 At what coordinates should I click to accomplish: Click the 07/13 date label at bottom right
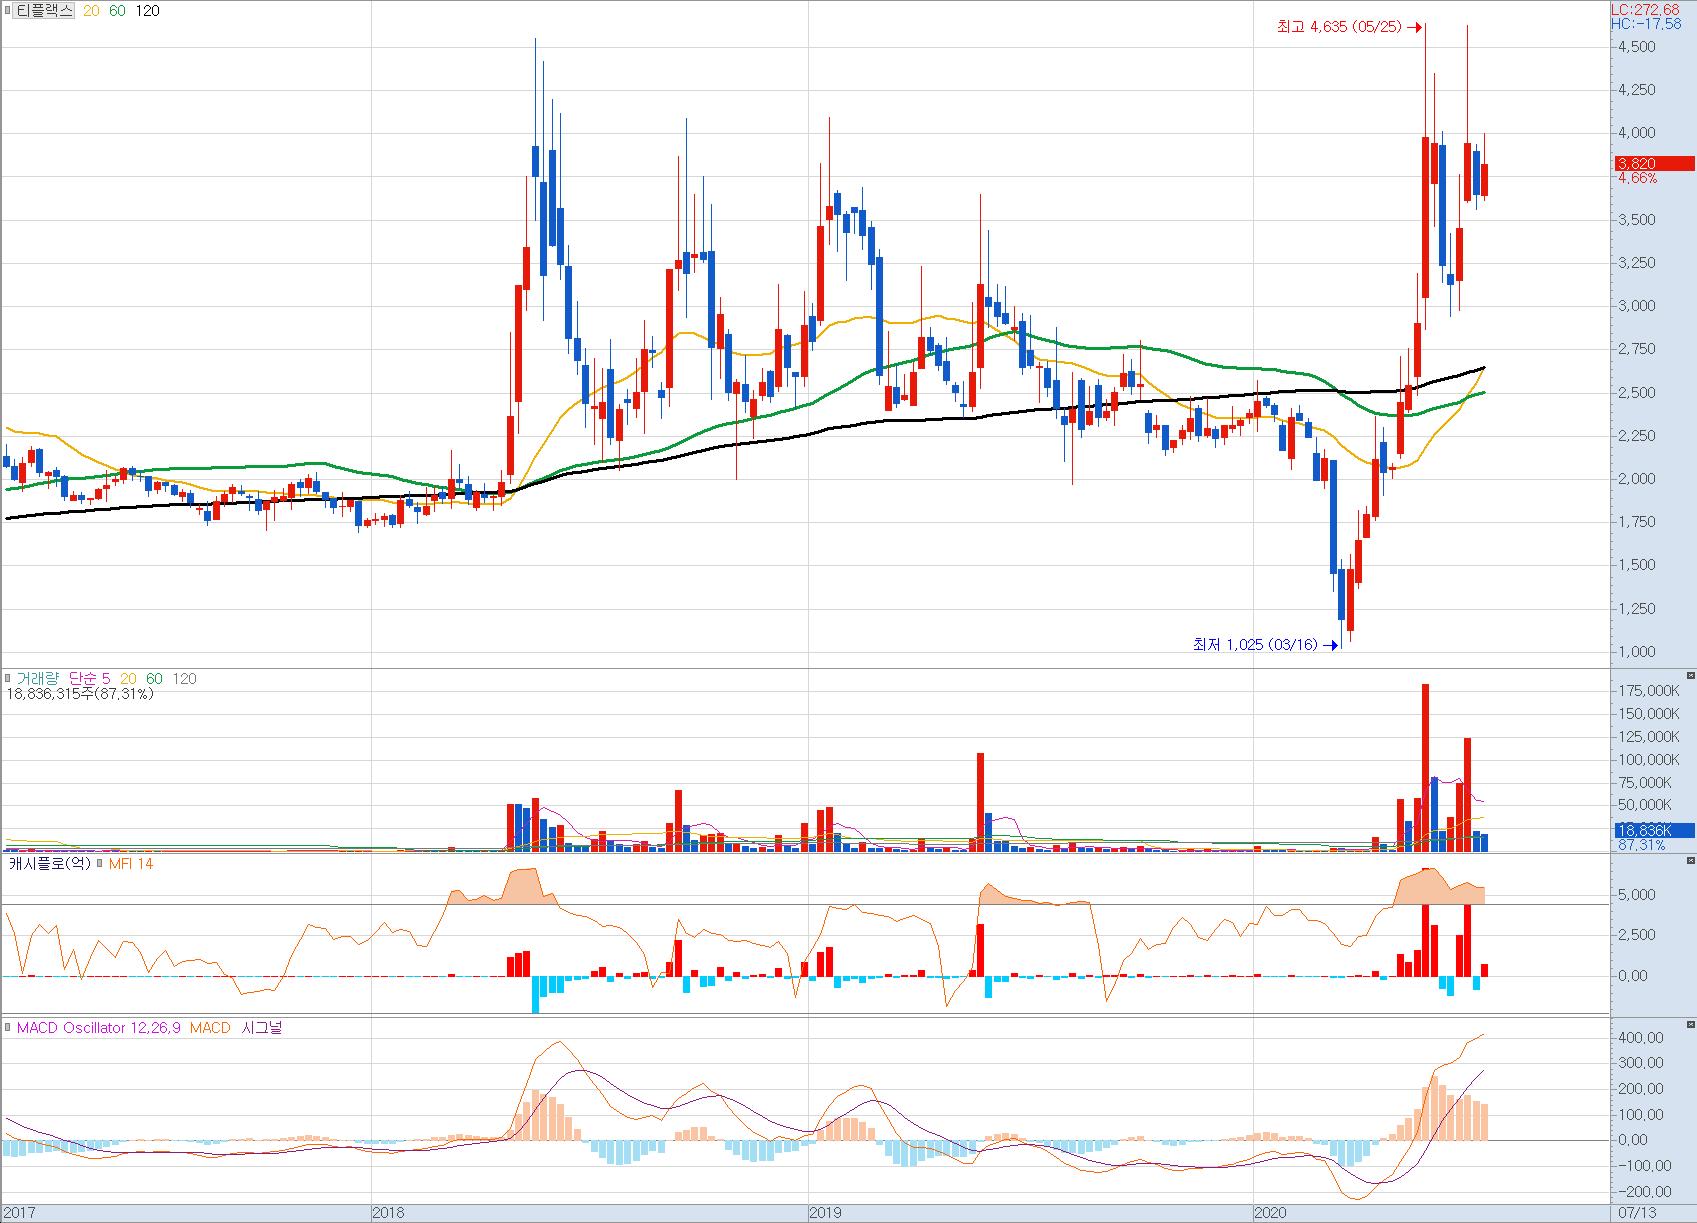(1637, 1213)
